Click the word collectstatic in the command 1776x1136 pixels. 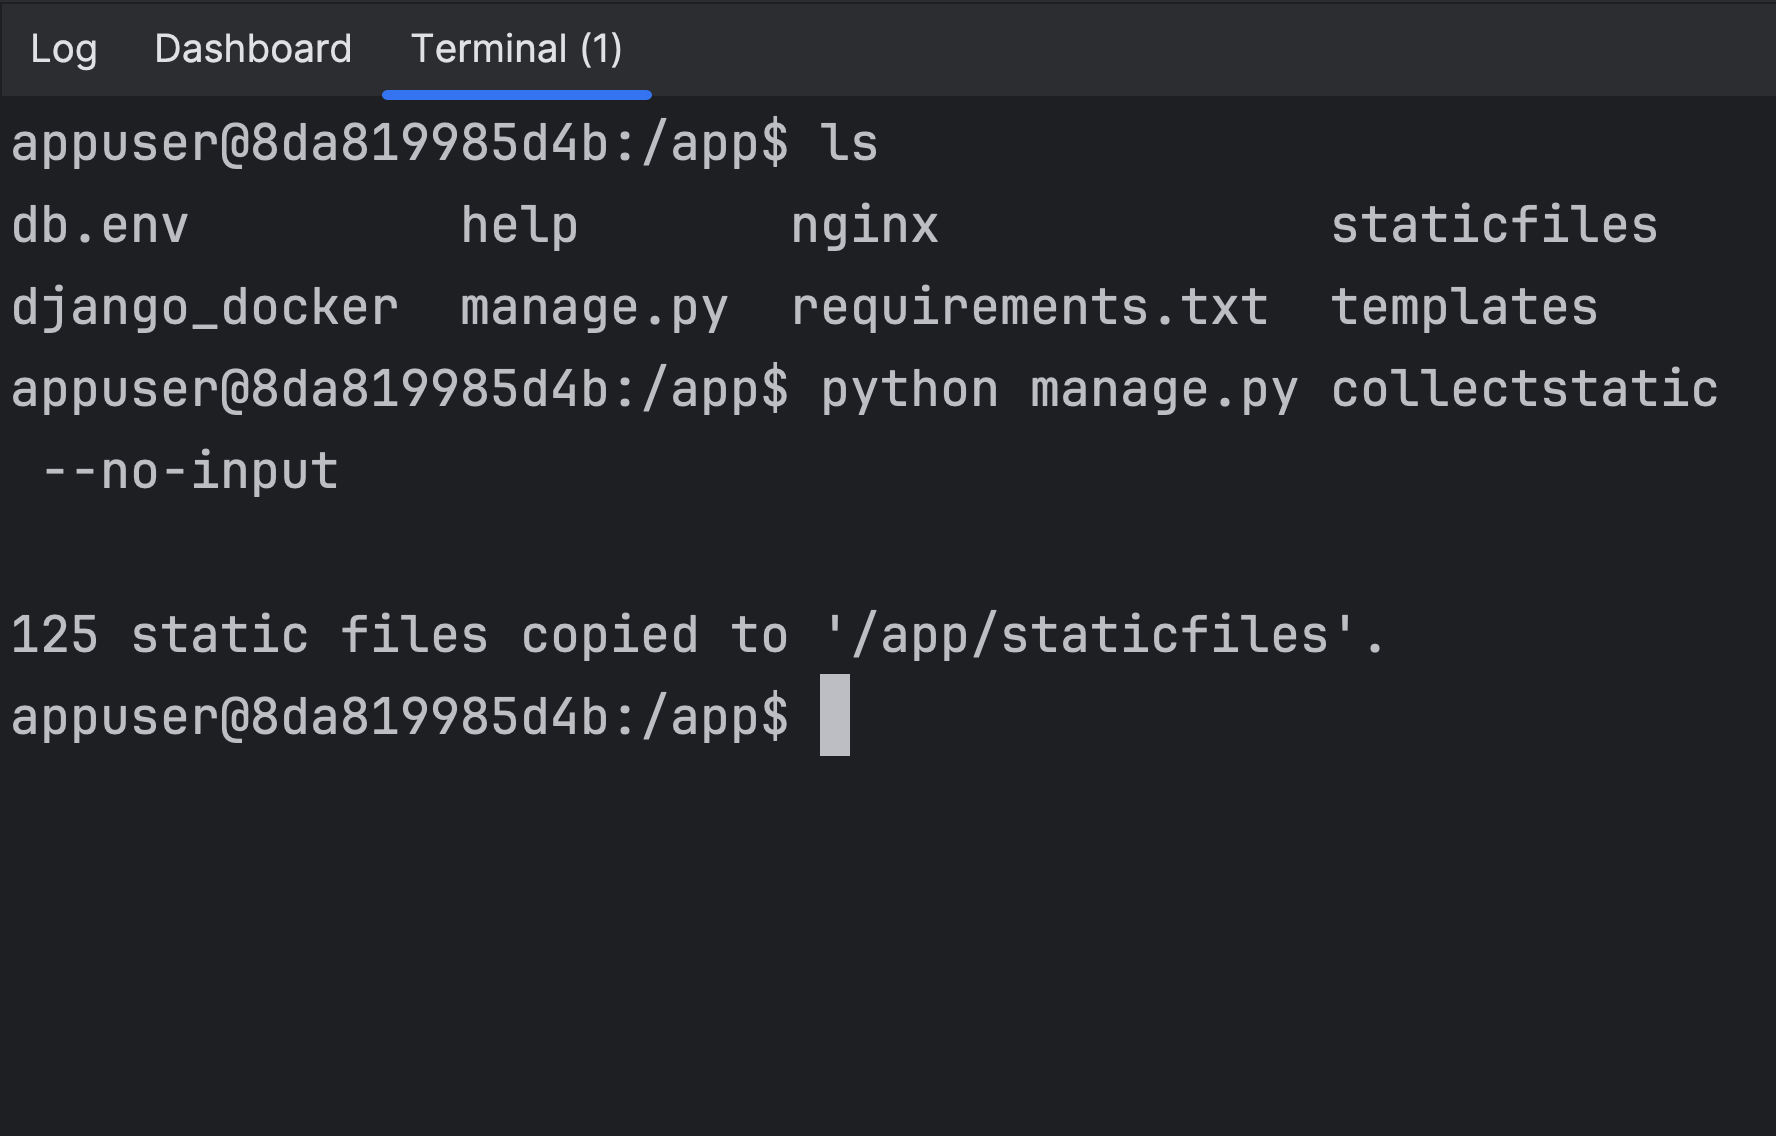pos(1524,390)
